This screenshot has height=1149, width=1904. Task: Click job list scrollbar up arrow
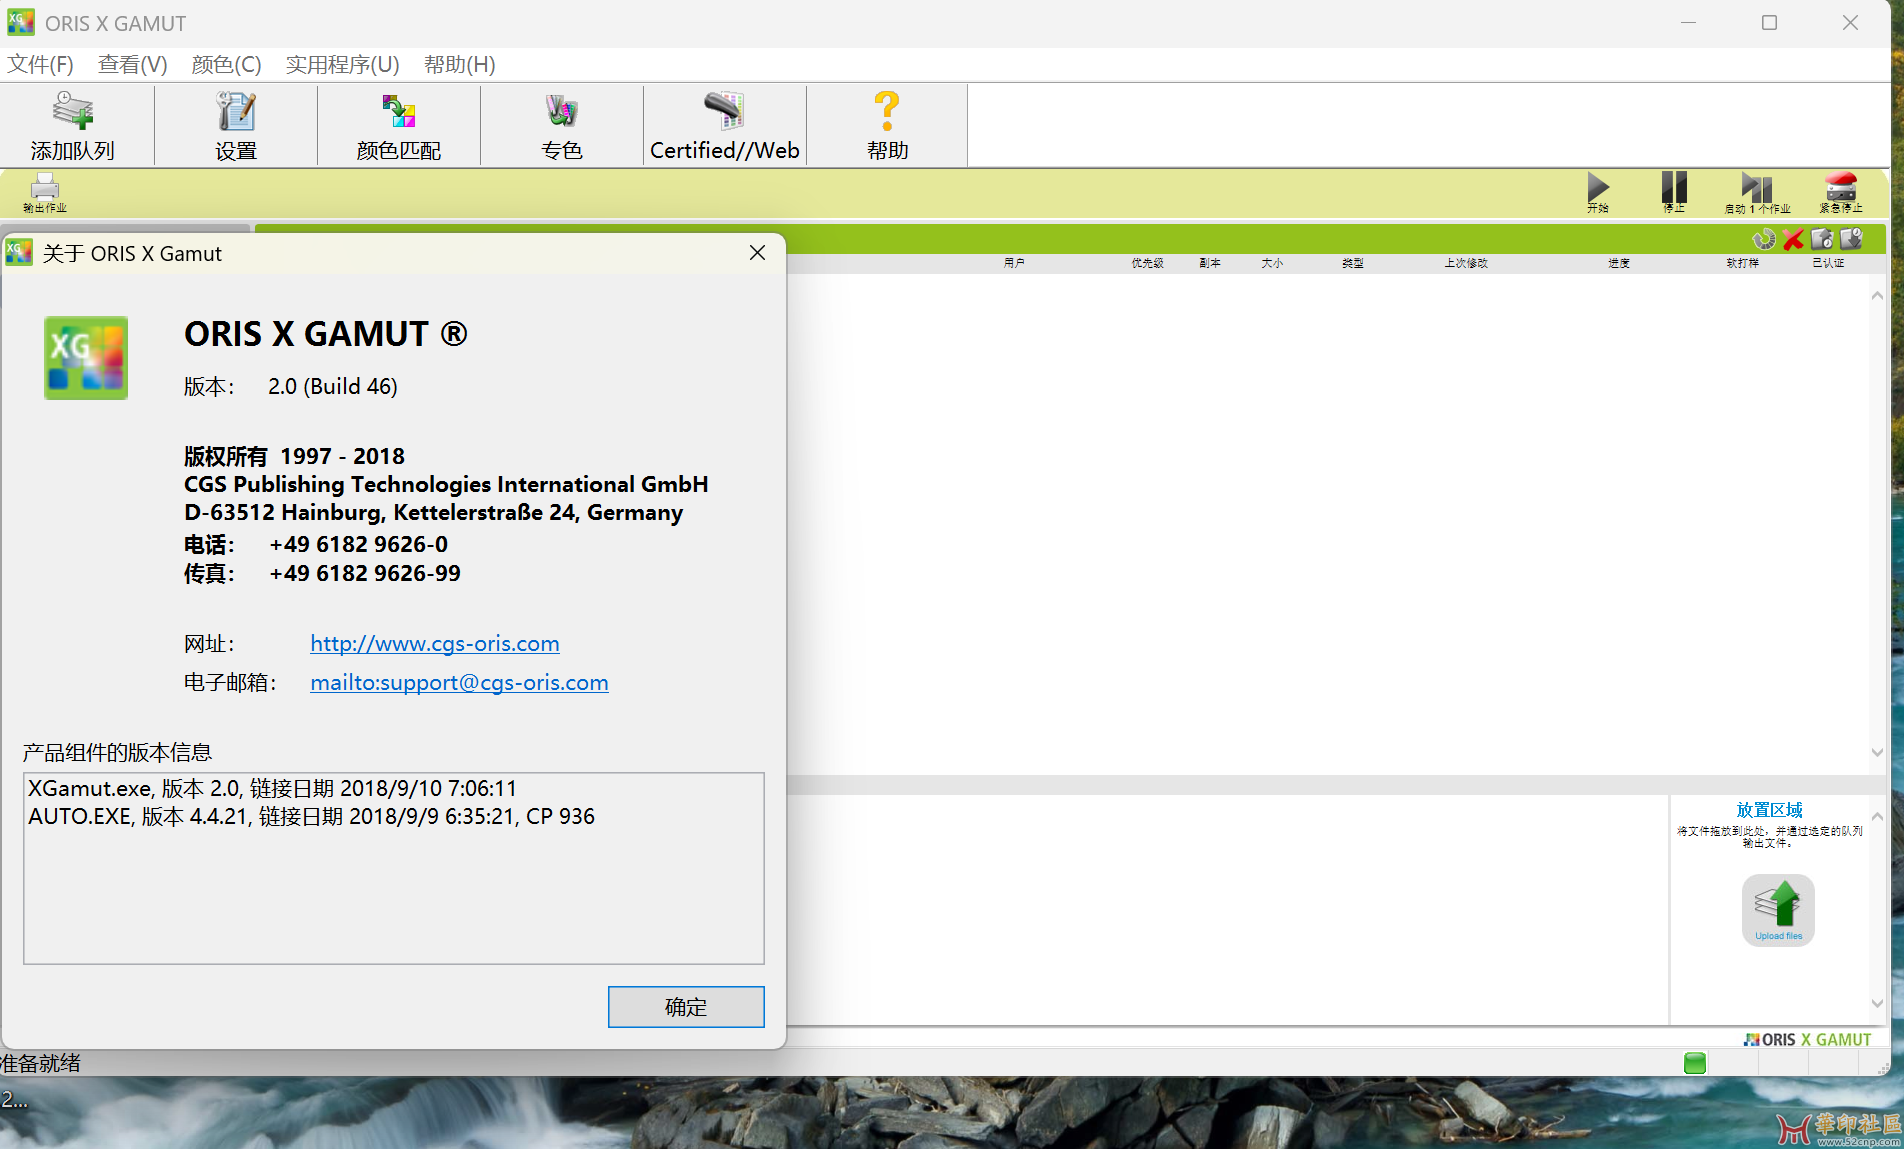[1877, 296]
